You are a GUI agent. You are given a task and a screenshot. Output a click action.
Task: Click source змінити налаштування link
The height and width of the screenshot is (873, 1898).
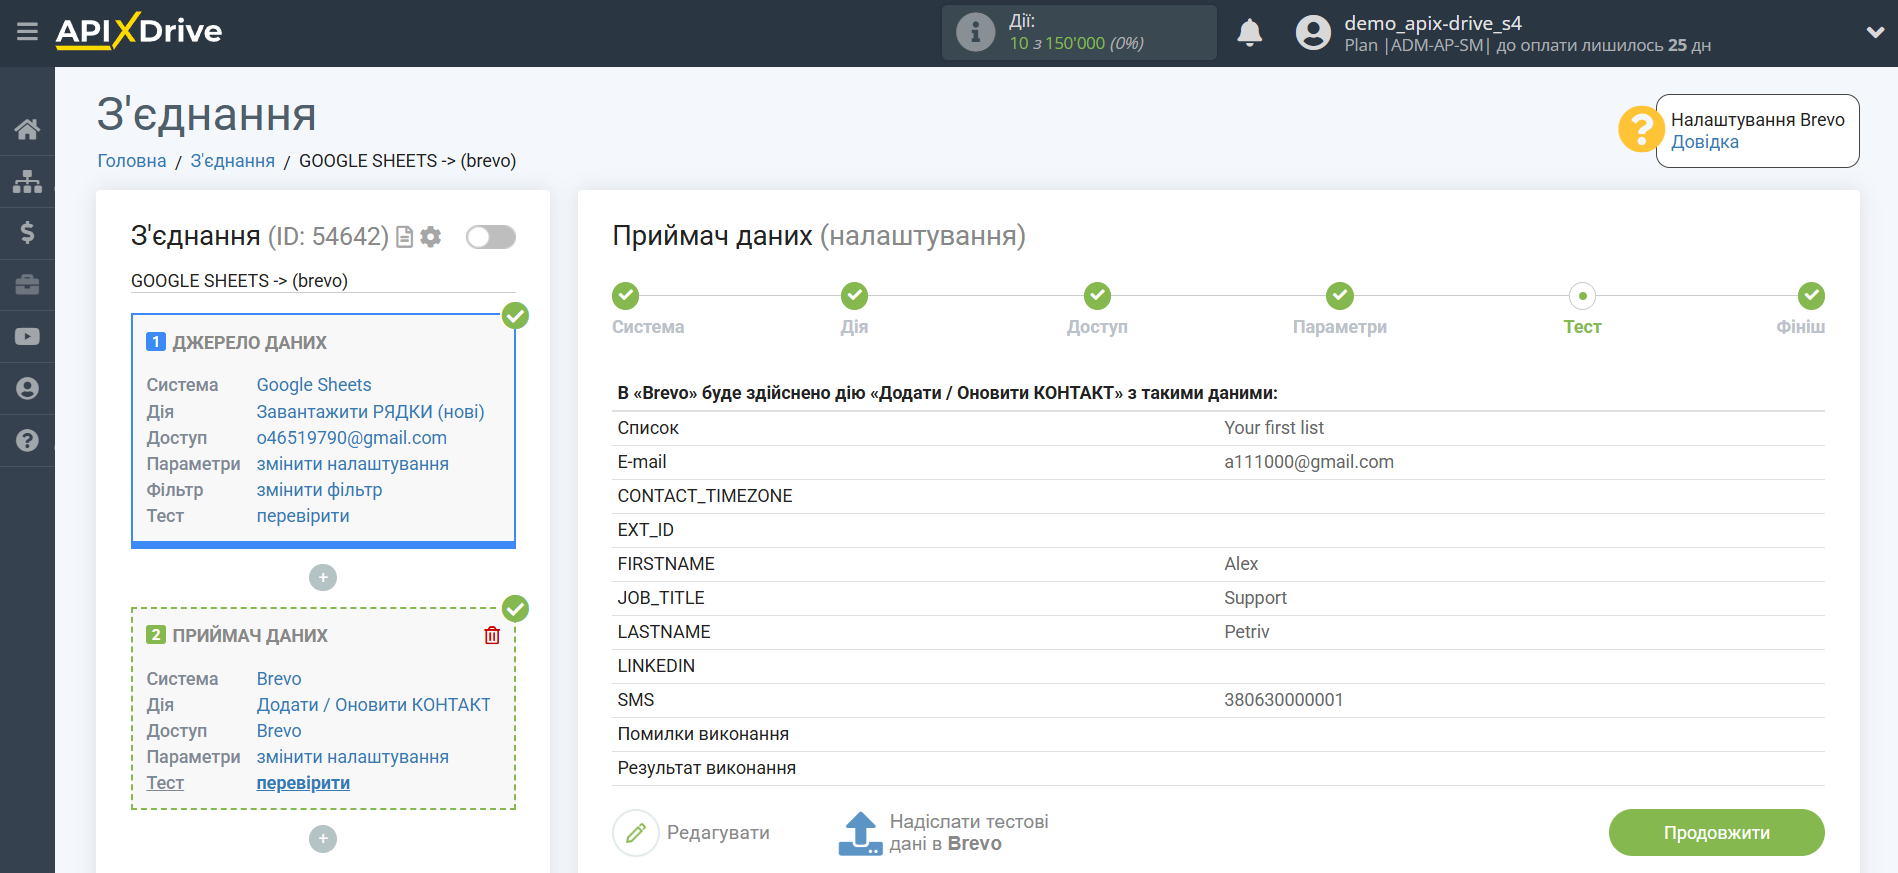(x=352, y=464)
